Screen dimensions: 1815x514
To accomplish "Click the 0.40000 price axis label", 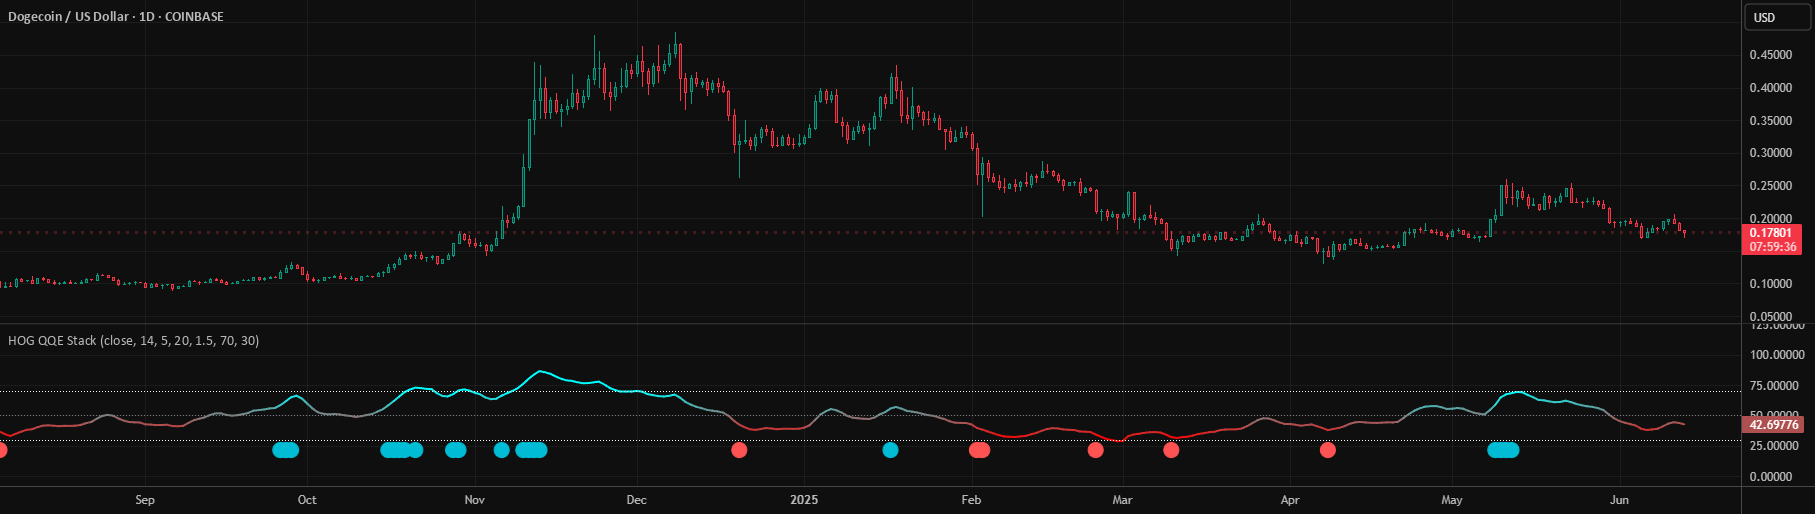I will [x=1771, y=88].
